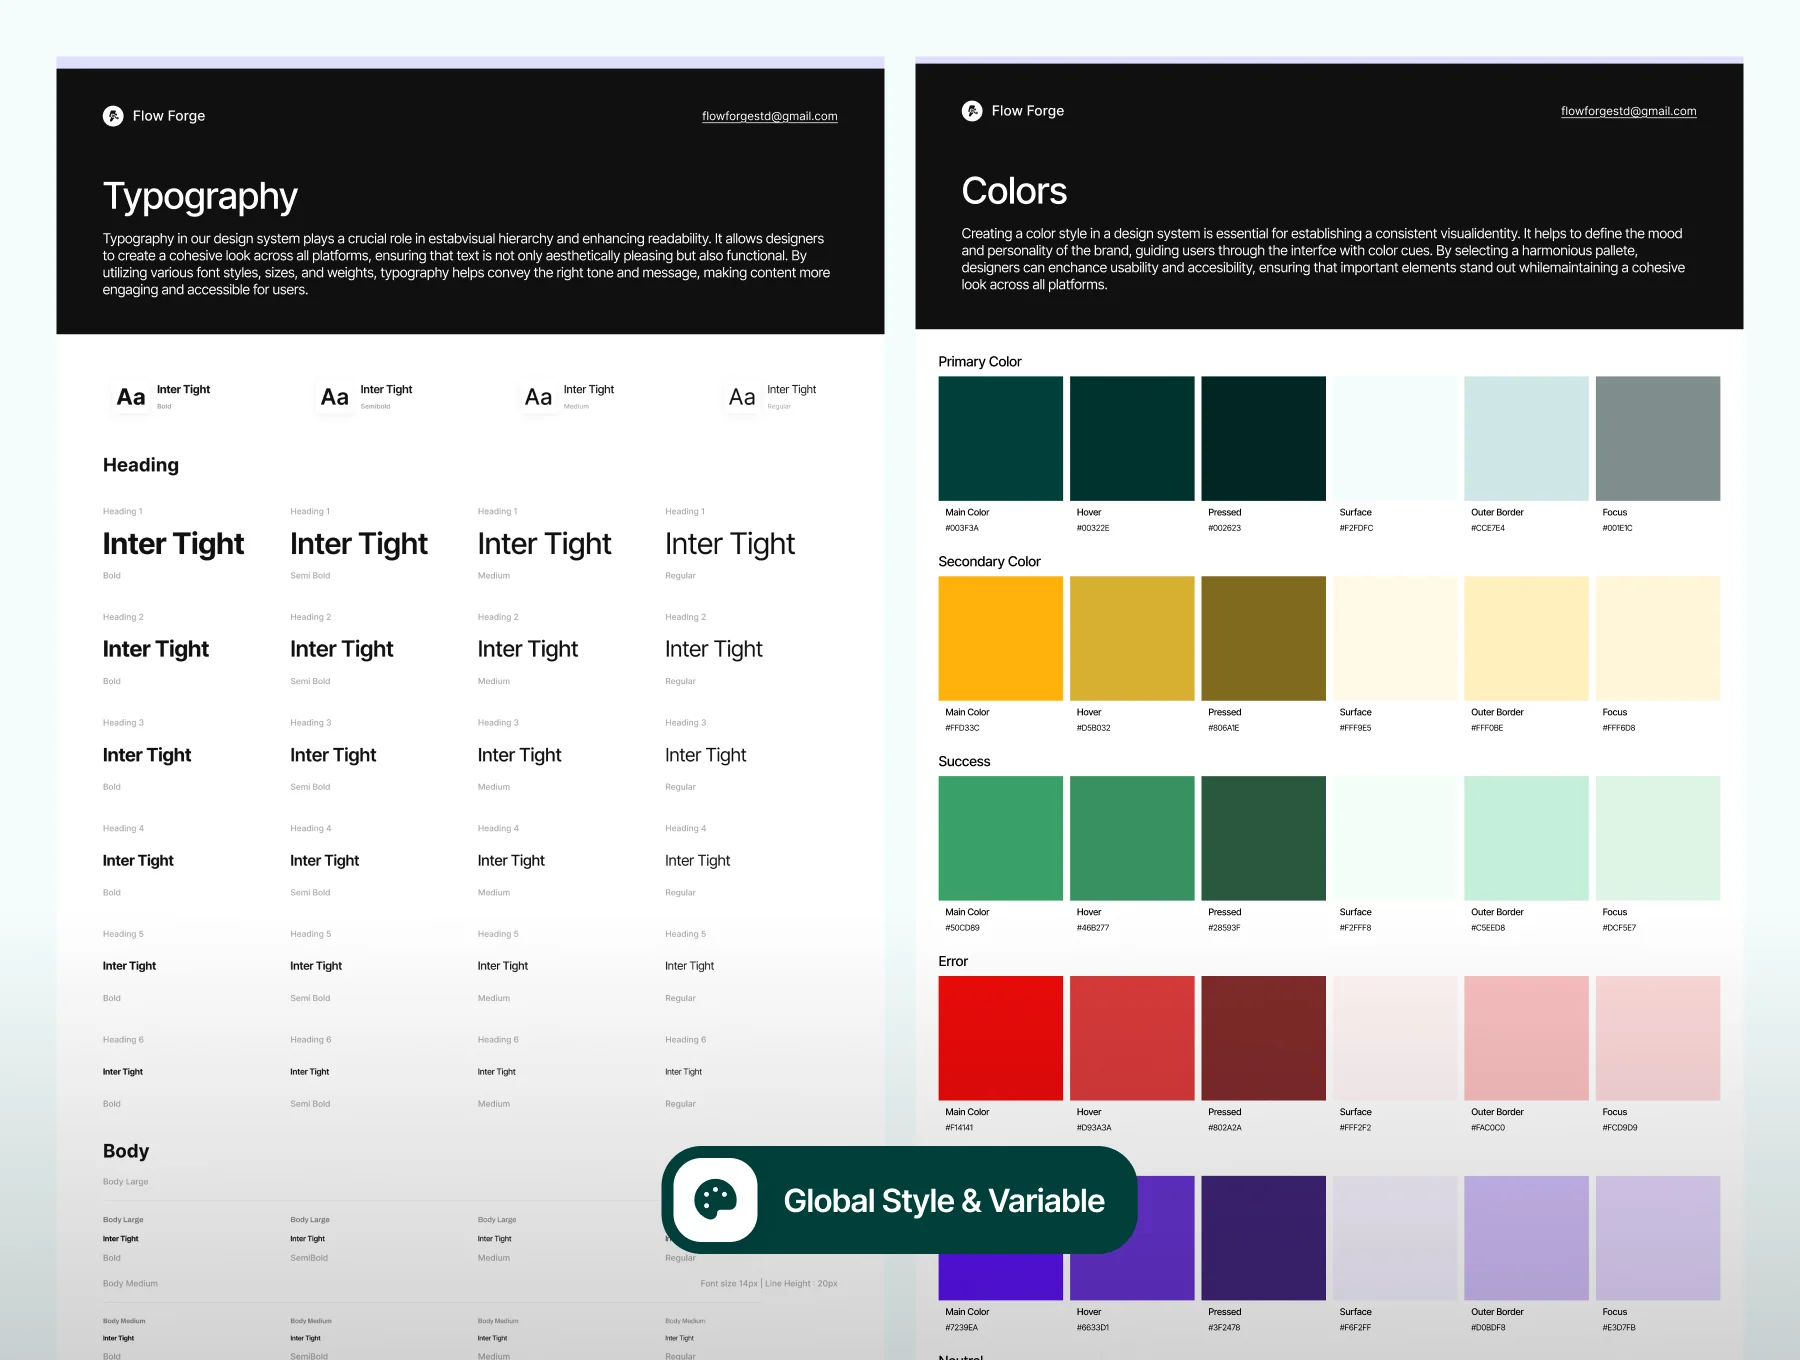Click the Error Pressed maroon swatch
The image size is (1800, 1360).
(x=1264, y=1039)
